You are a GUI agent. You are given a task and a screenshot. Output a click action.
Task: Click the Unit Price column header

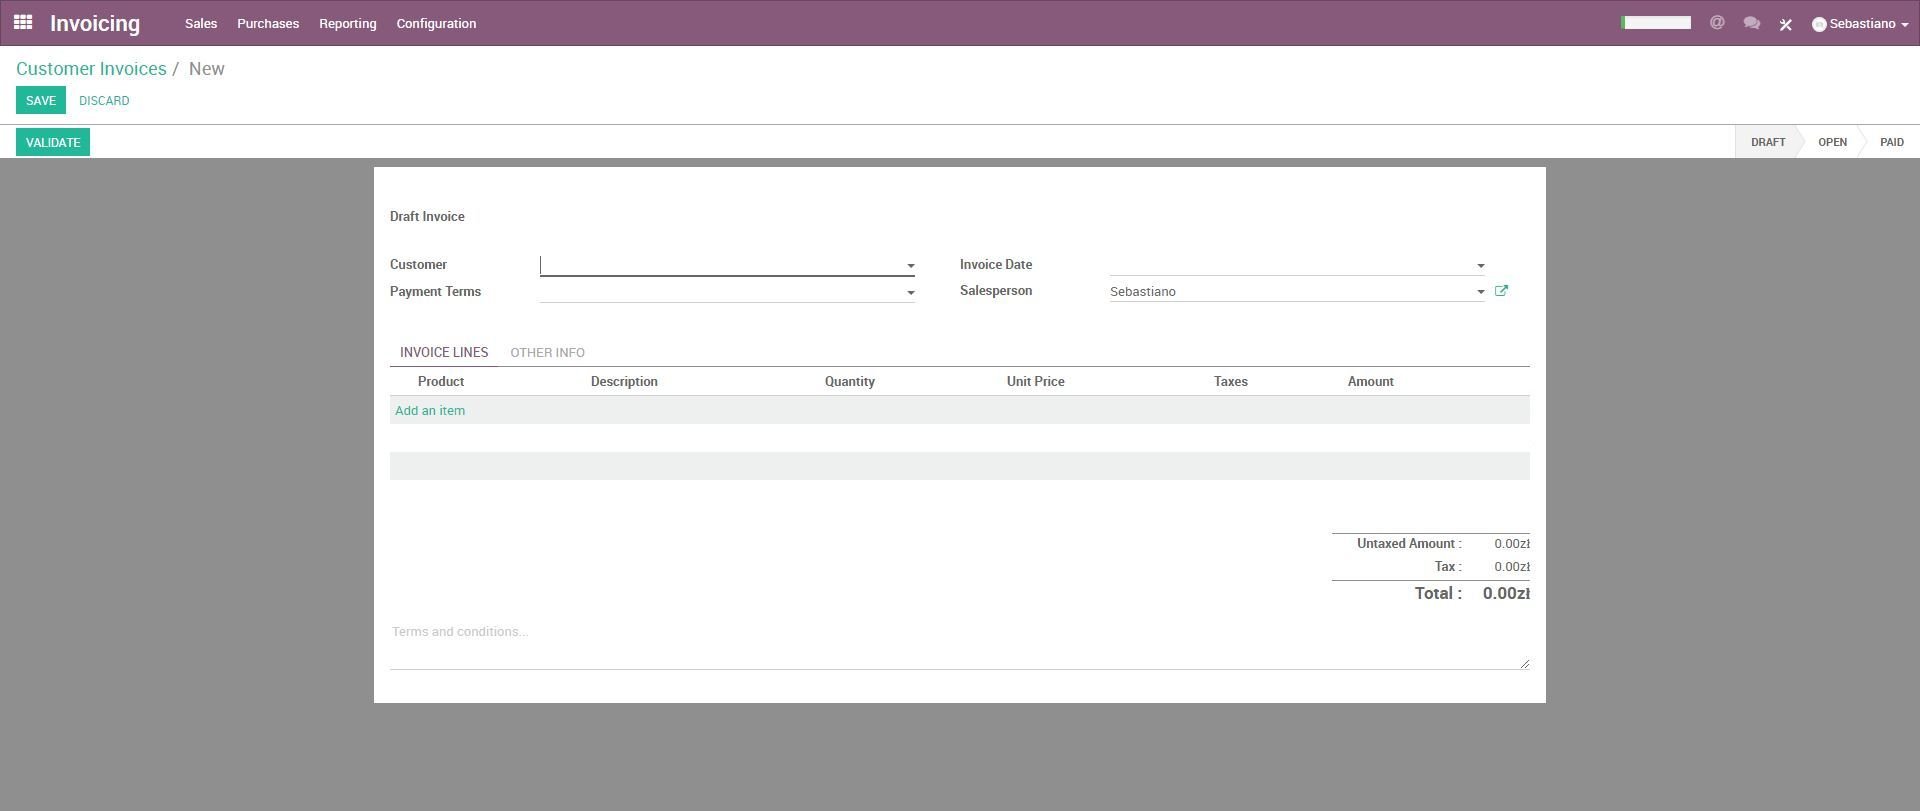click(x=1035, y=382)
